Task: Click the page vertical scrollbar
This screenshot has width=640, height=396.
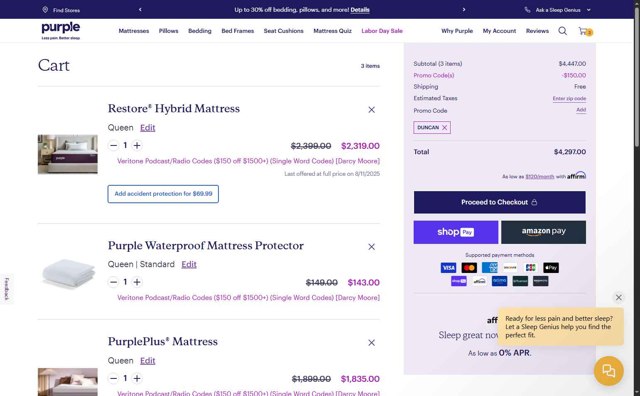Action: coord(637,78)
